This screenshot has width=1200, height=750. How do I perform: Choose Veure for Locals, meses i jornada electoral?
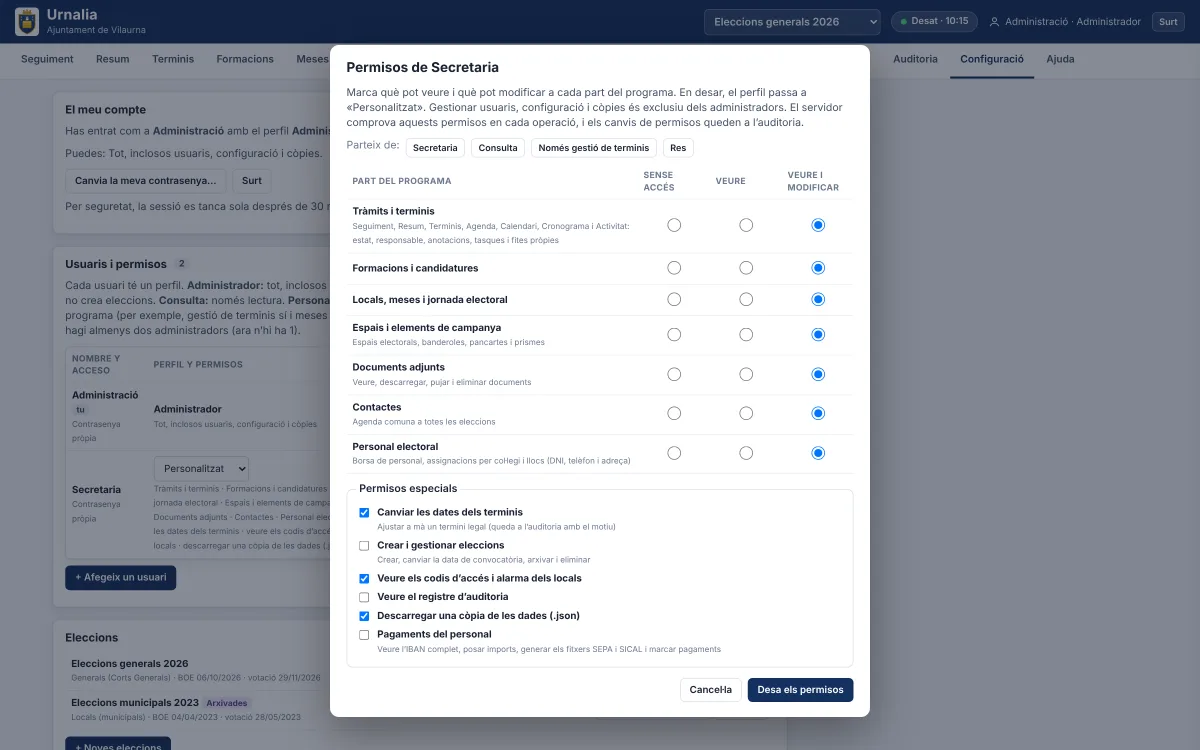(x=746, y=299)
